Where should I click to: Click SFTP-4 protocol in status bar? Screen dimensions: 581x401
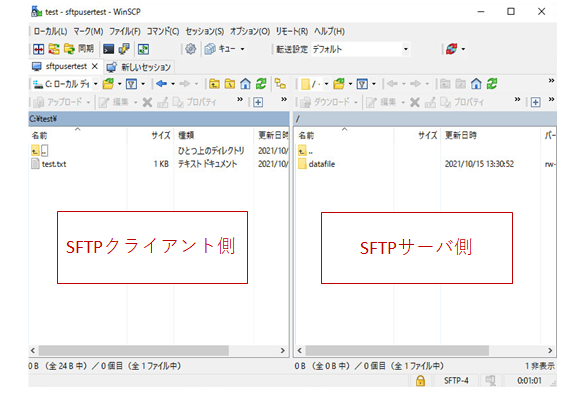click(456, 381)
